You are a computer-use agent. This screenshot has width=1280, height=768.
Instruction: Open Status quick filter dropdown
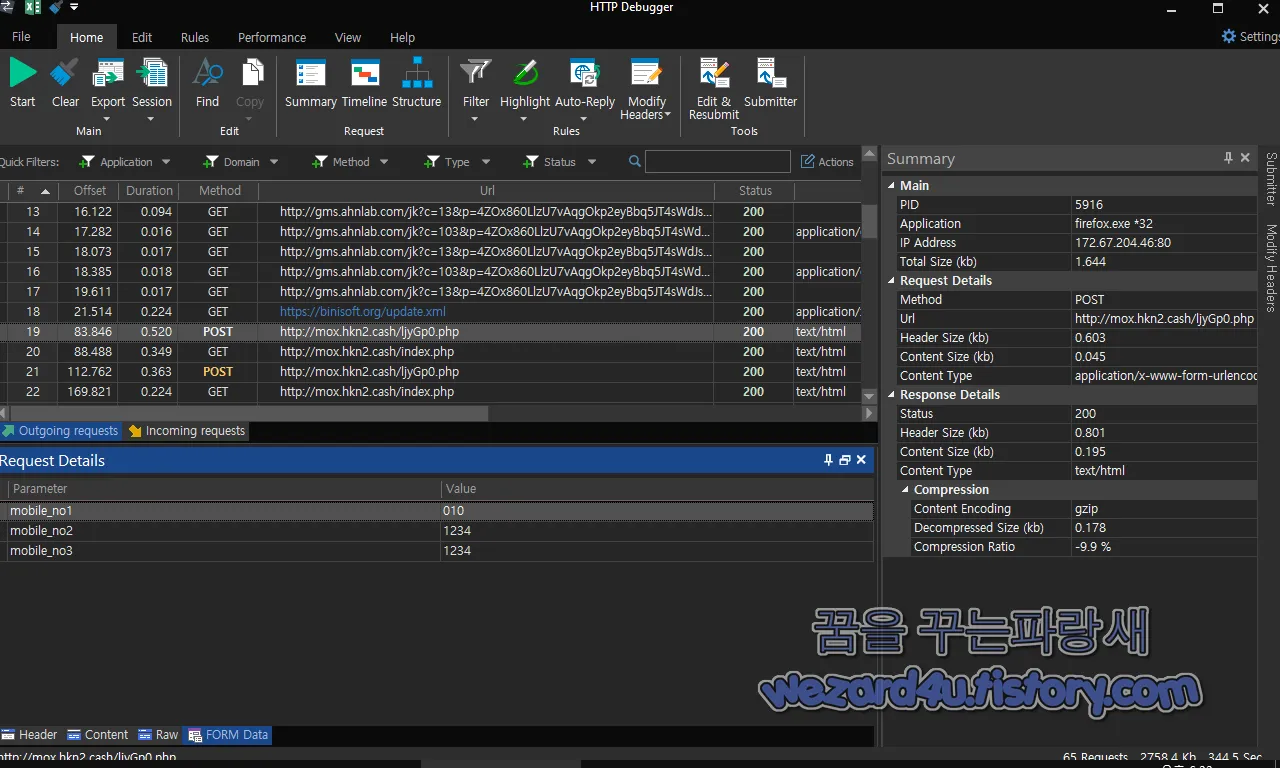coord(592,162)
